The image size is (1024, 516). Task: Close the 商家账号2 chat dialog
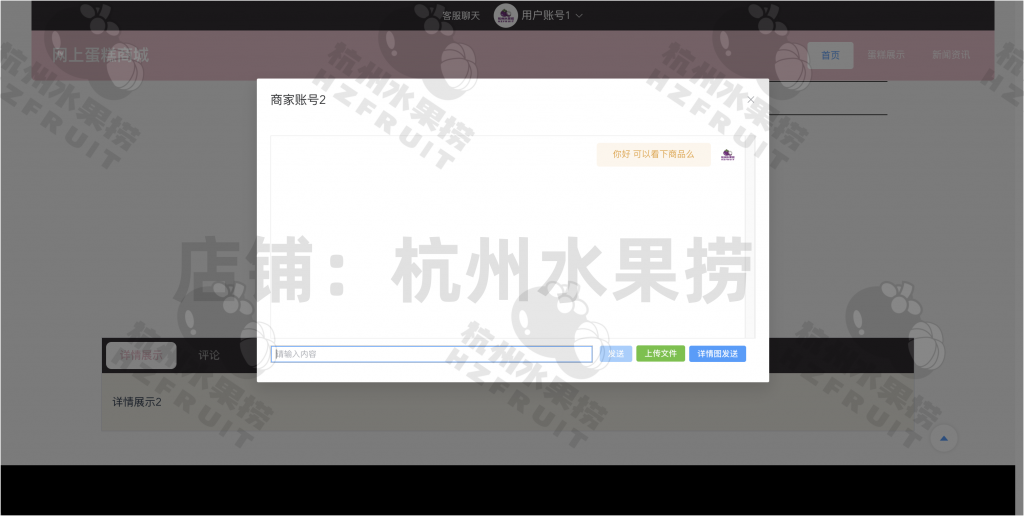coord(750,100)
